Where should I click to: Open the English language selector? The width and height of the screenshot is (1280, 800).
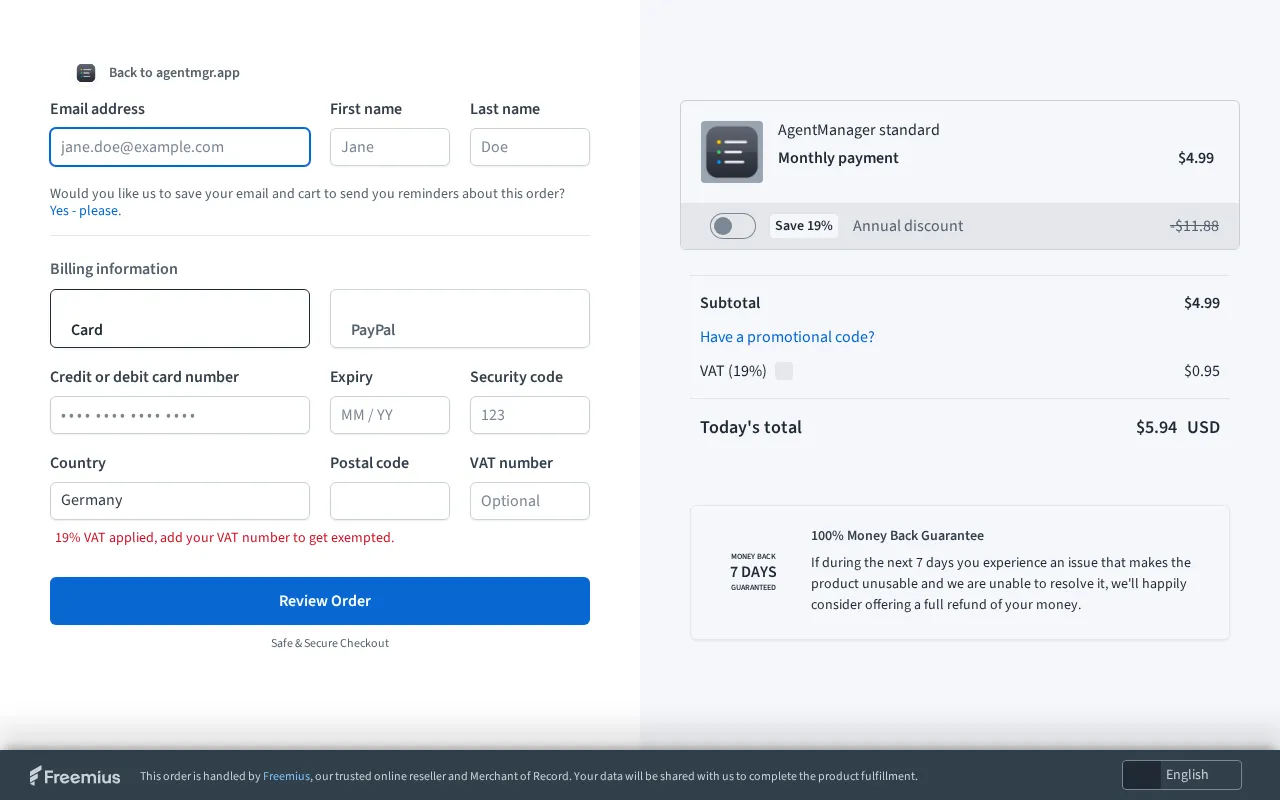1182,775
